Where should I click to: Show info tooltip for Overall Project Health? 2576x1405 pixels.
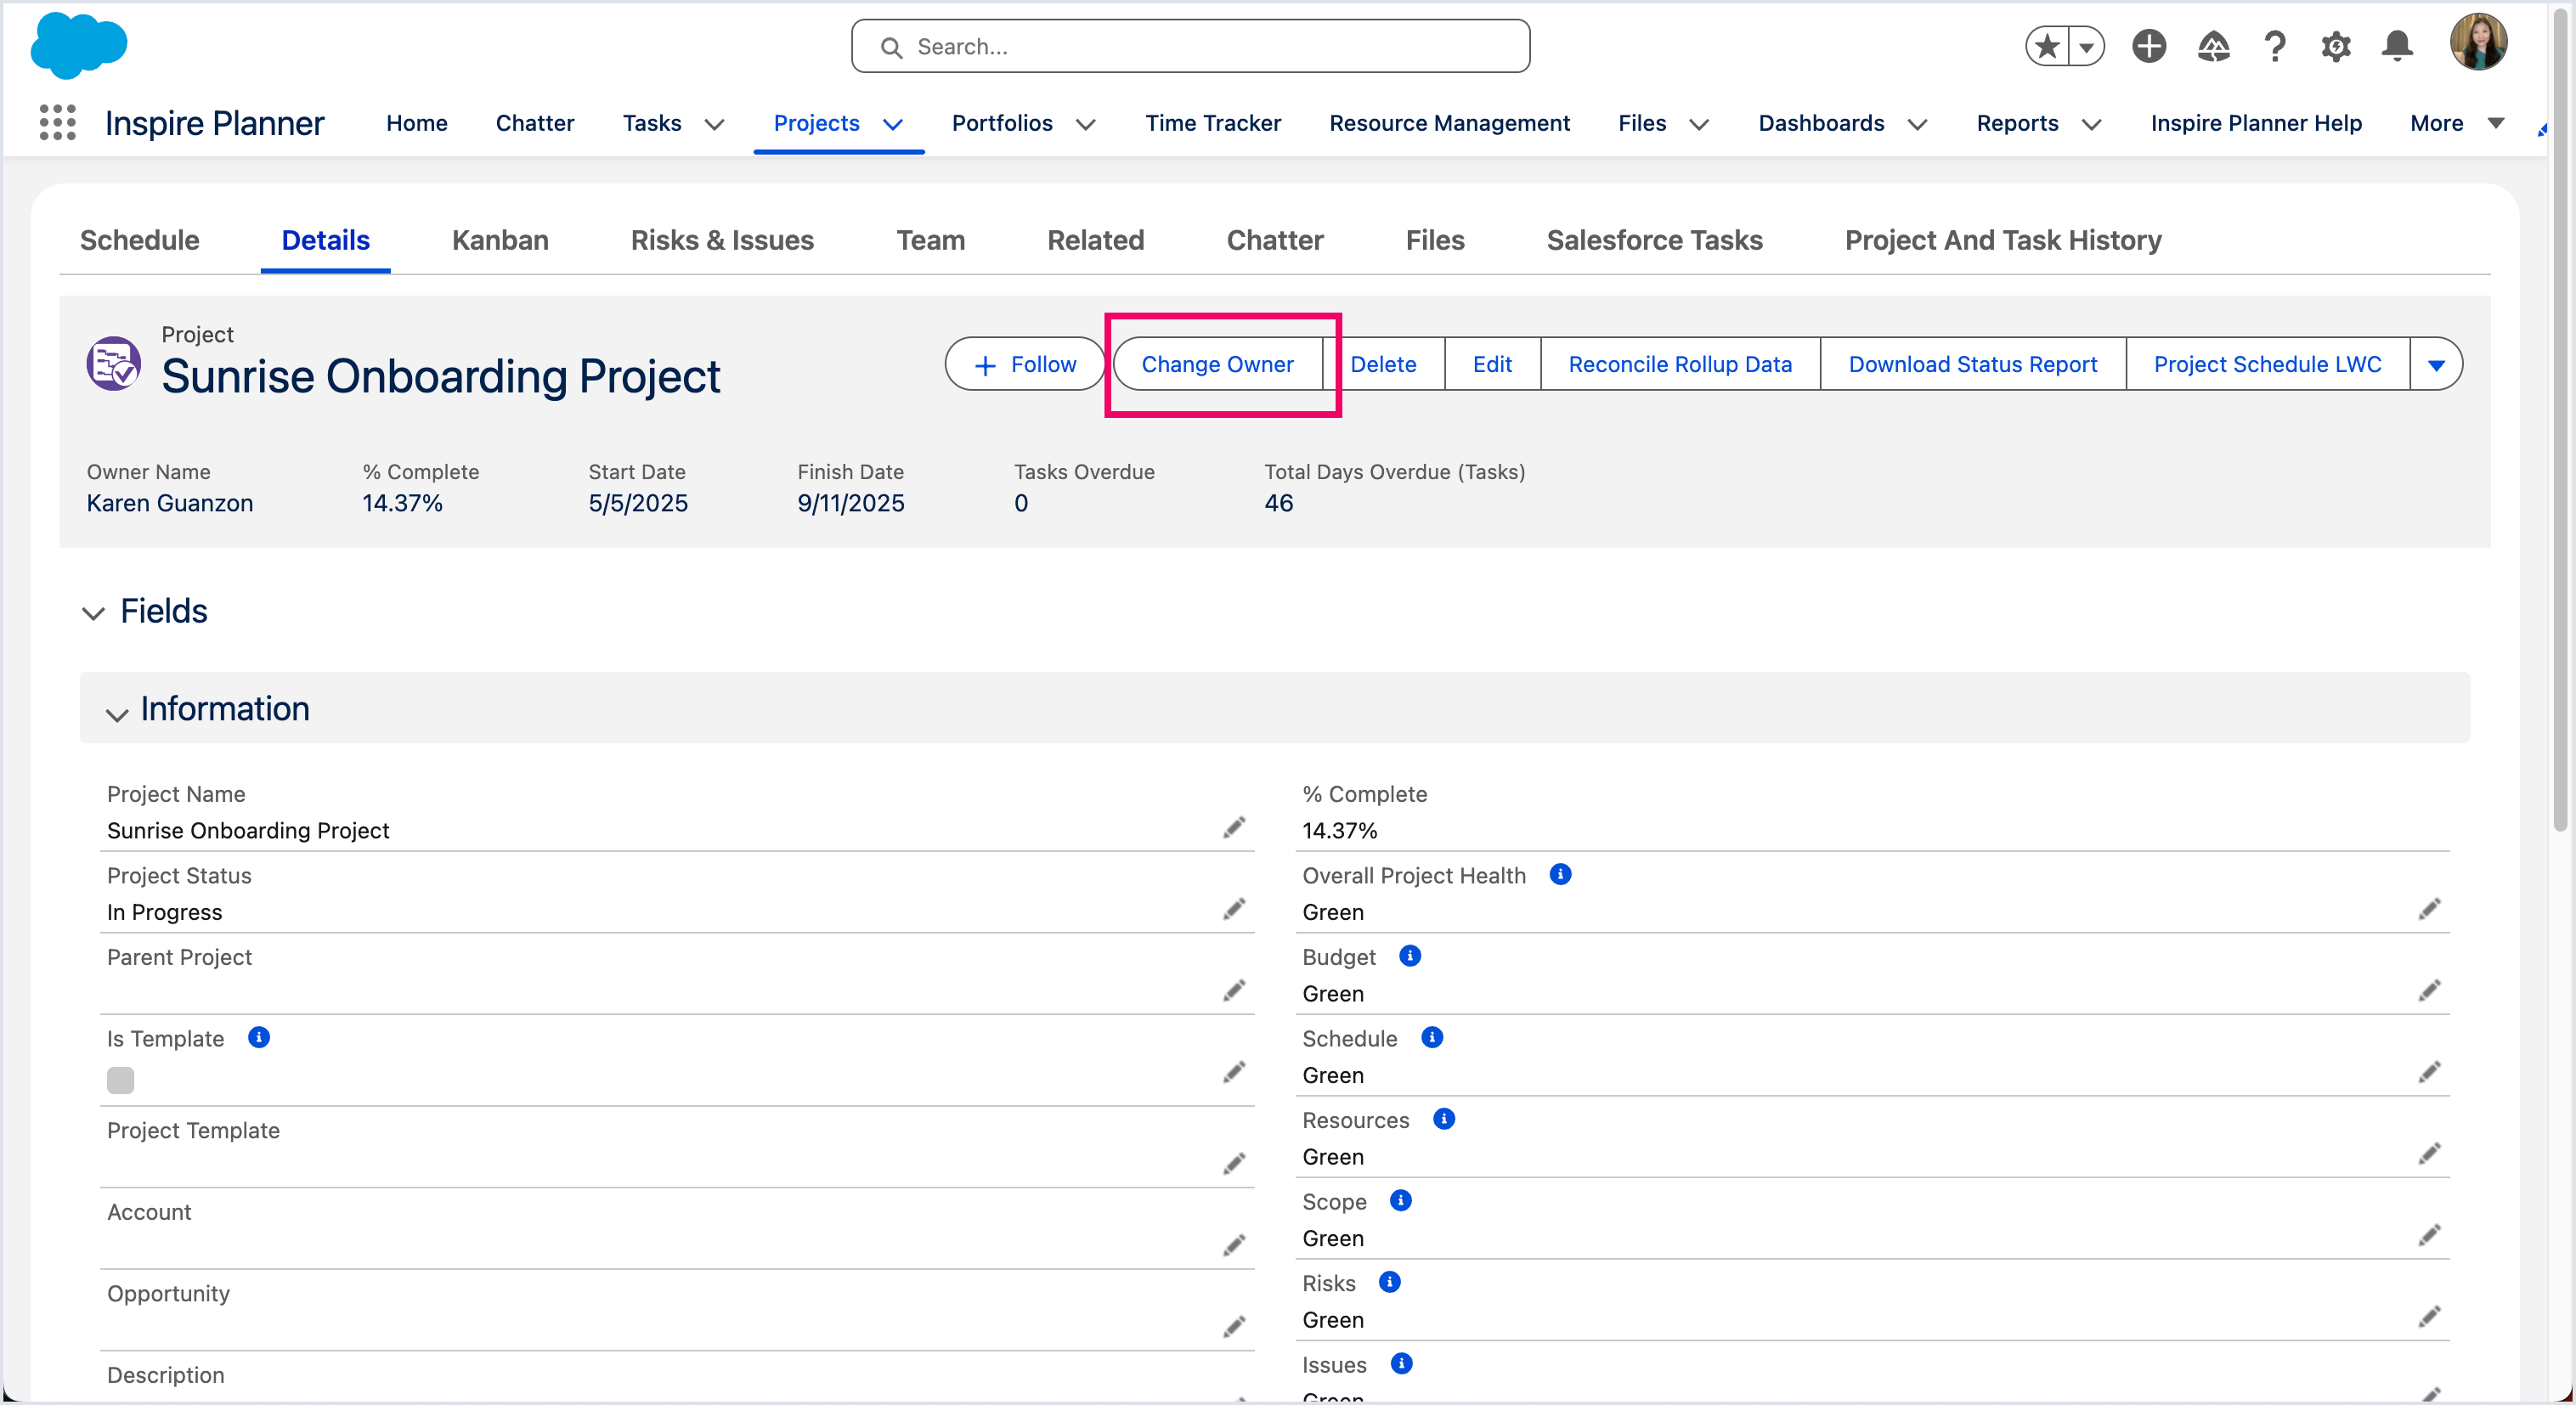pos(1560,874)
